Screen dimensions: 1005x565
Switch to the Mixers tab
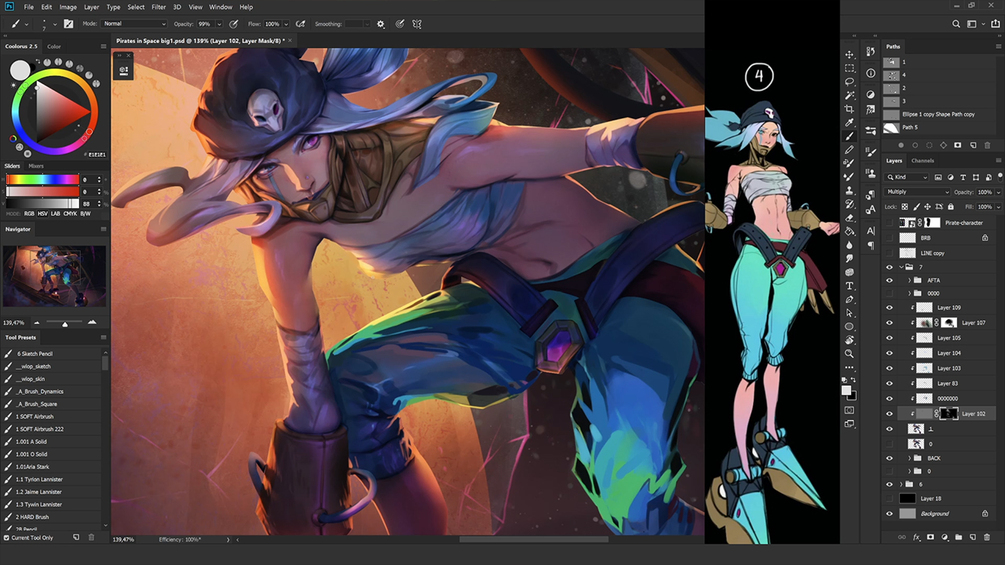[x=36, y=166]
